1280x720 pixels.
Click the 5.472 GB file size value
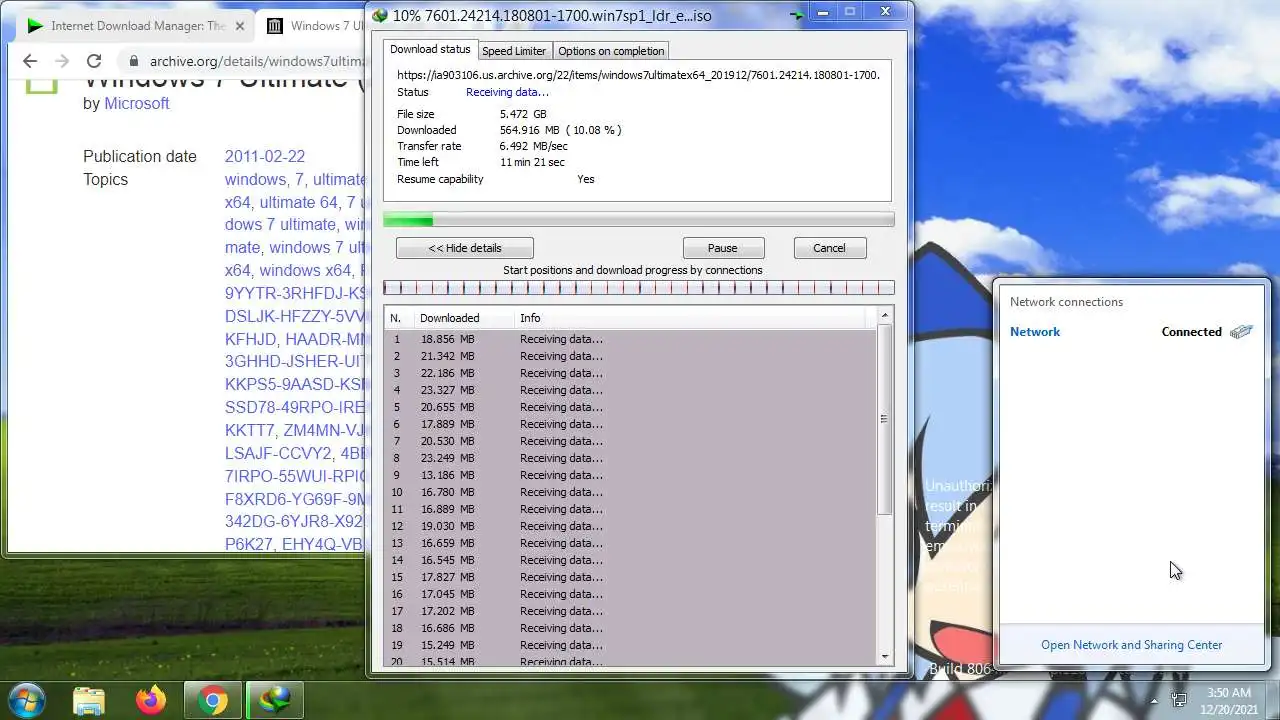click(523, 114)
